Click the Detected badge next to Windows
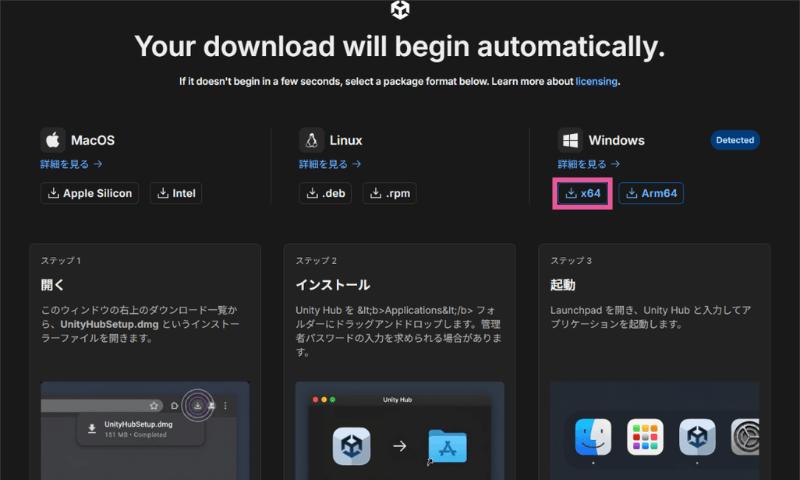This screenshot has height=480, width=800. pos(735,140)
